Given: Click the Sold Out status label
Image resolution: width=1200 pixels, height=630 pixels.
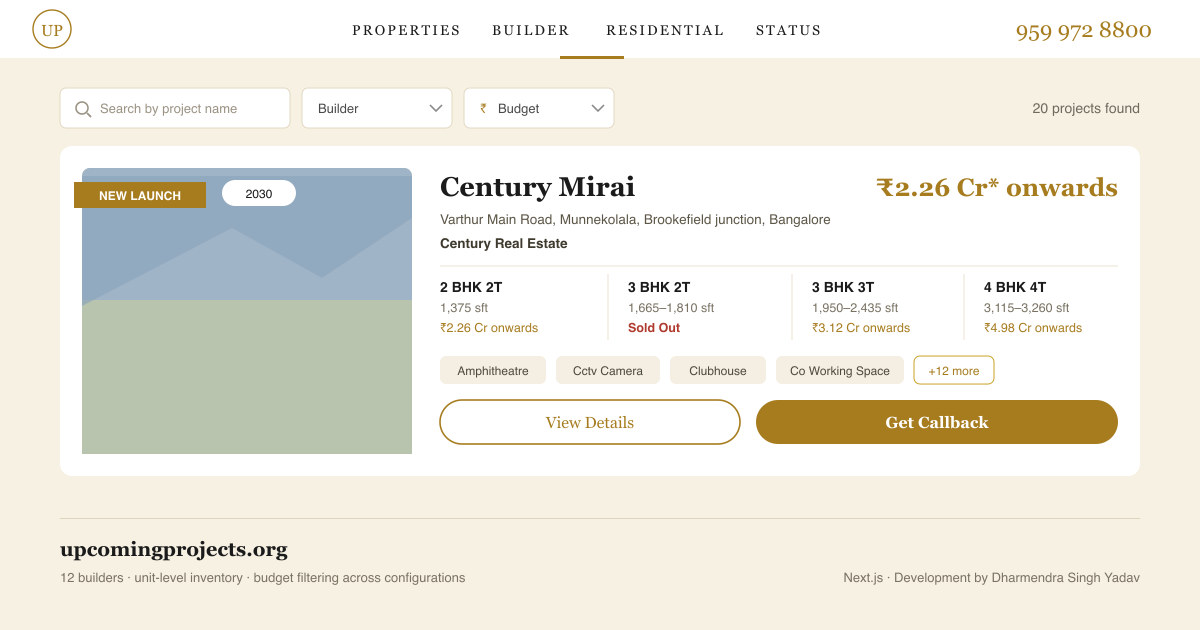Looking at the screenshot, I should pos(654,328).
